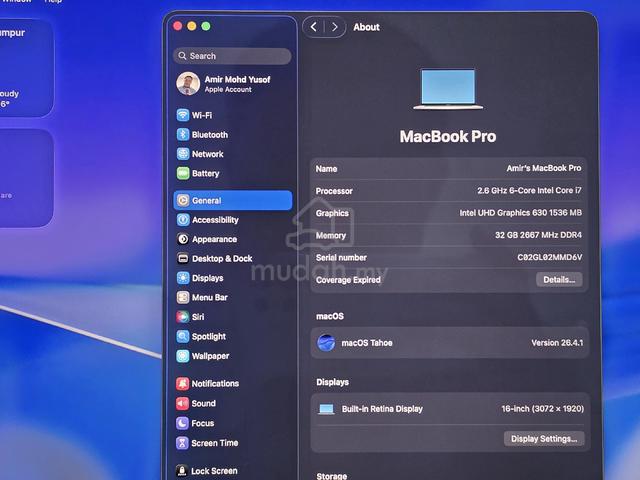Click the Built-in Retina Display label
The image size is (640, 480).
[x=382, y=409]
